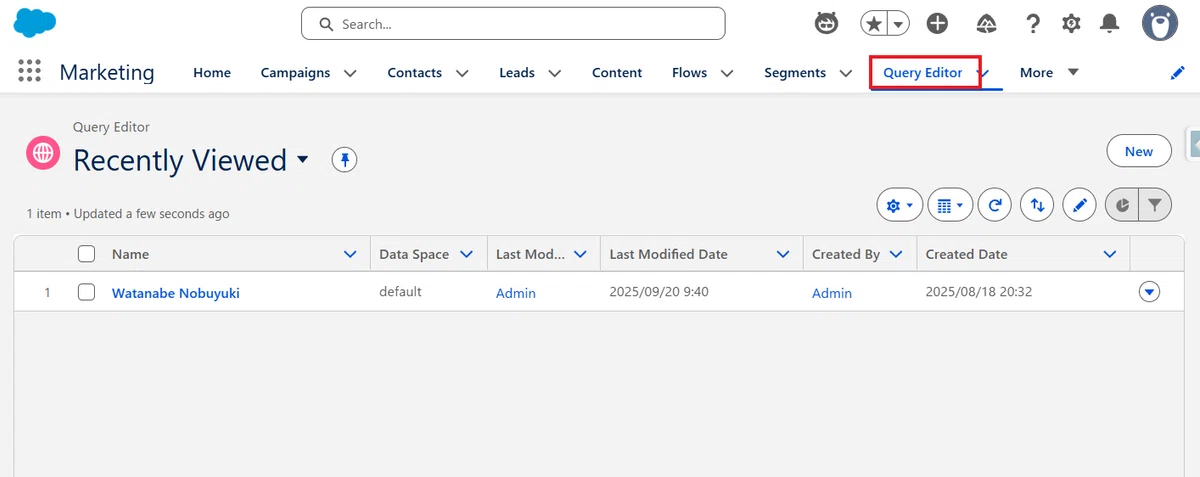The image size is (1200, 477).
Task: Open the Trailhead guidance center icon
Action: pos(985,23)
